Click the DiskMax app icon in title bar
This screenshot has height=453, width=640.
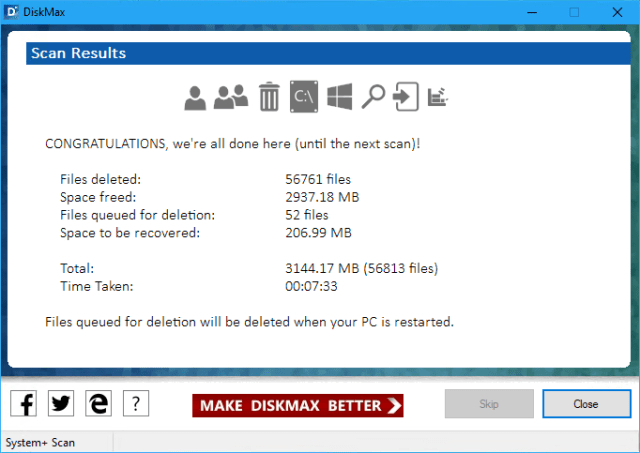point(12,12)
